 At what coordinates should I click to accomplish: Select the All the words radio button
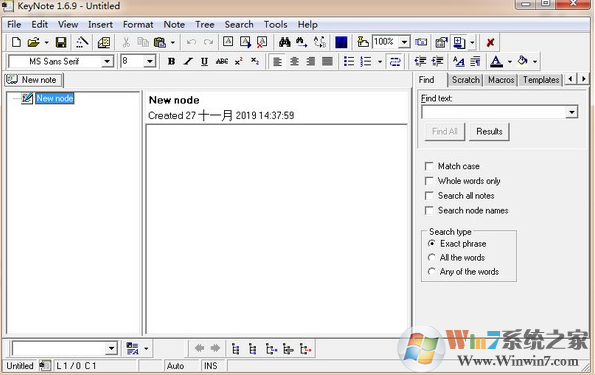coord(431,258)
